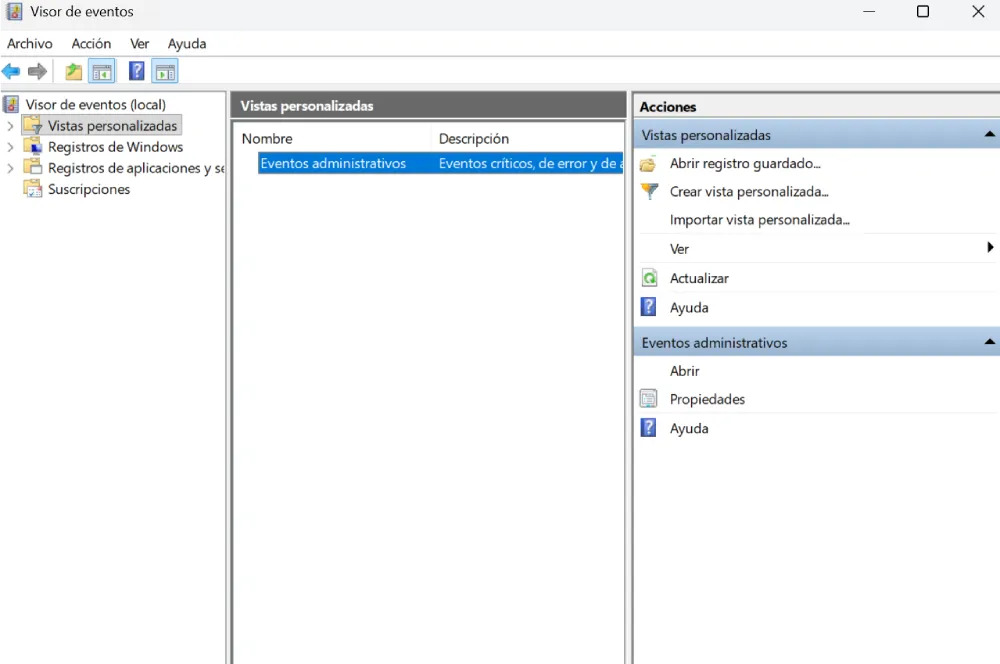The image size is (1000, 664).
Task: Click the up-one-level folder icon
Action: [x=73, y=71]
